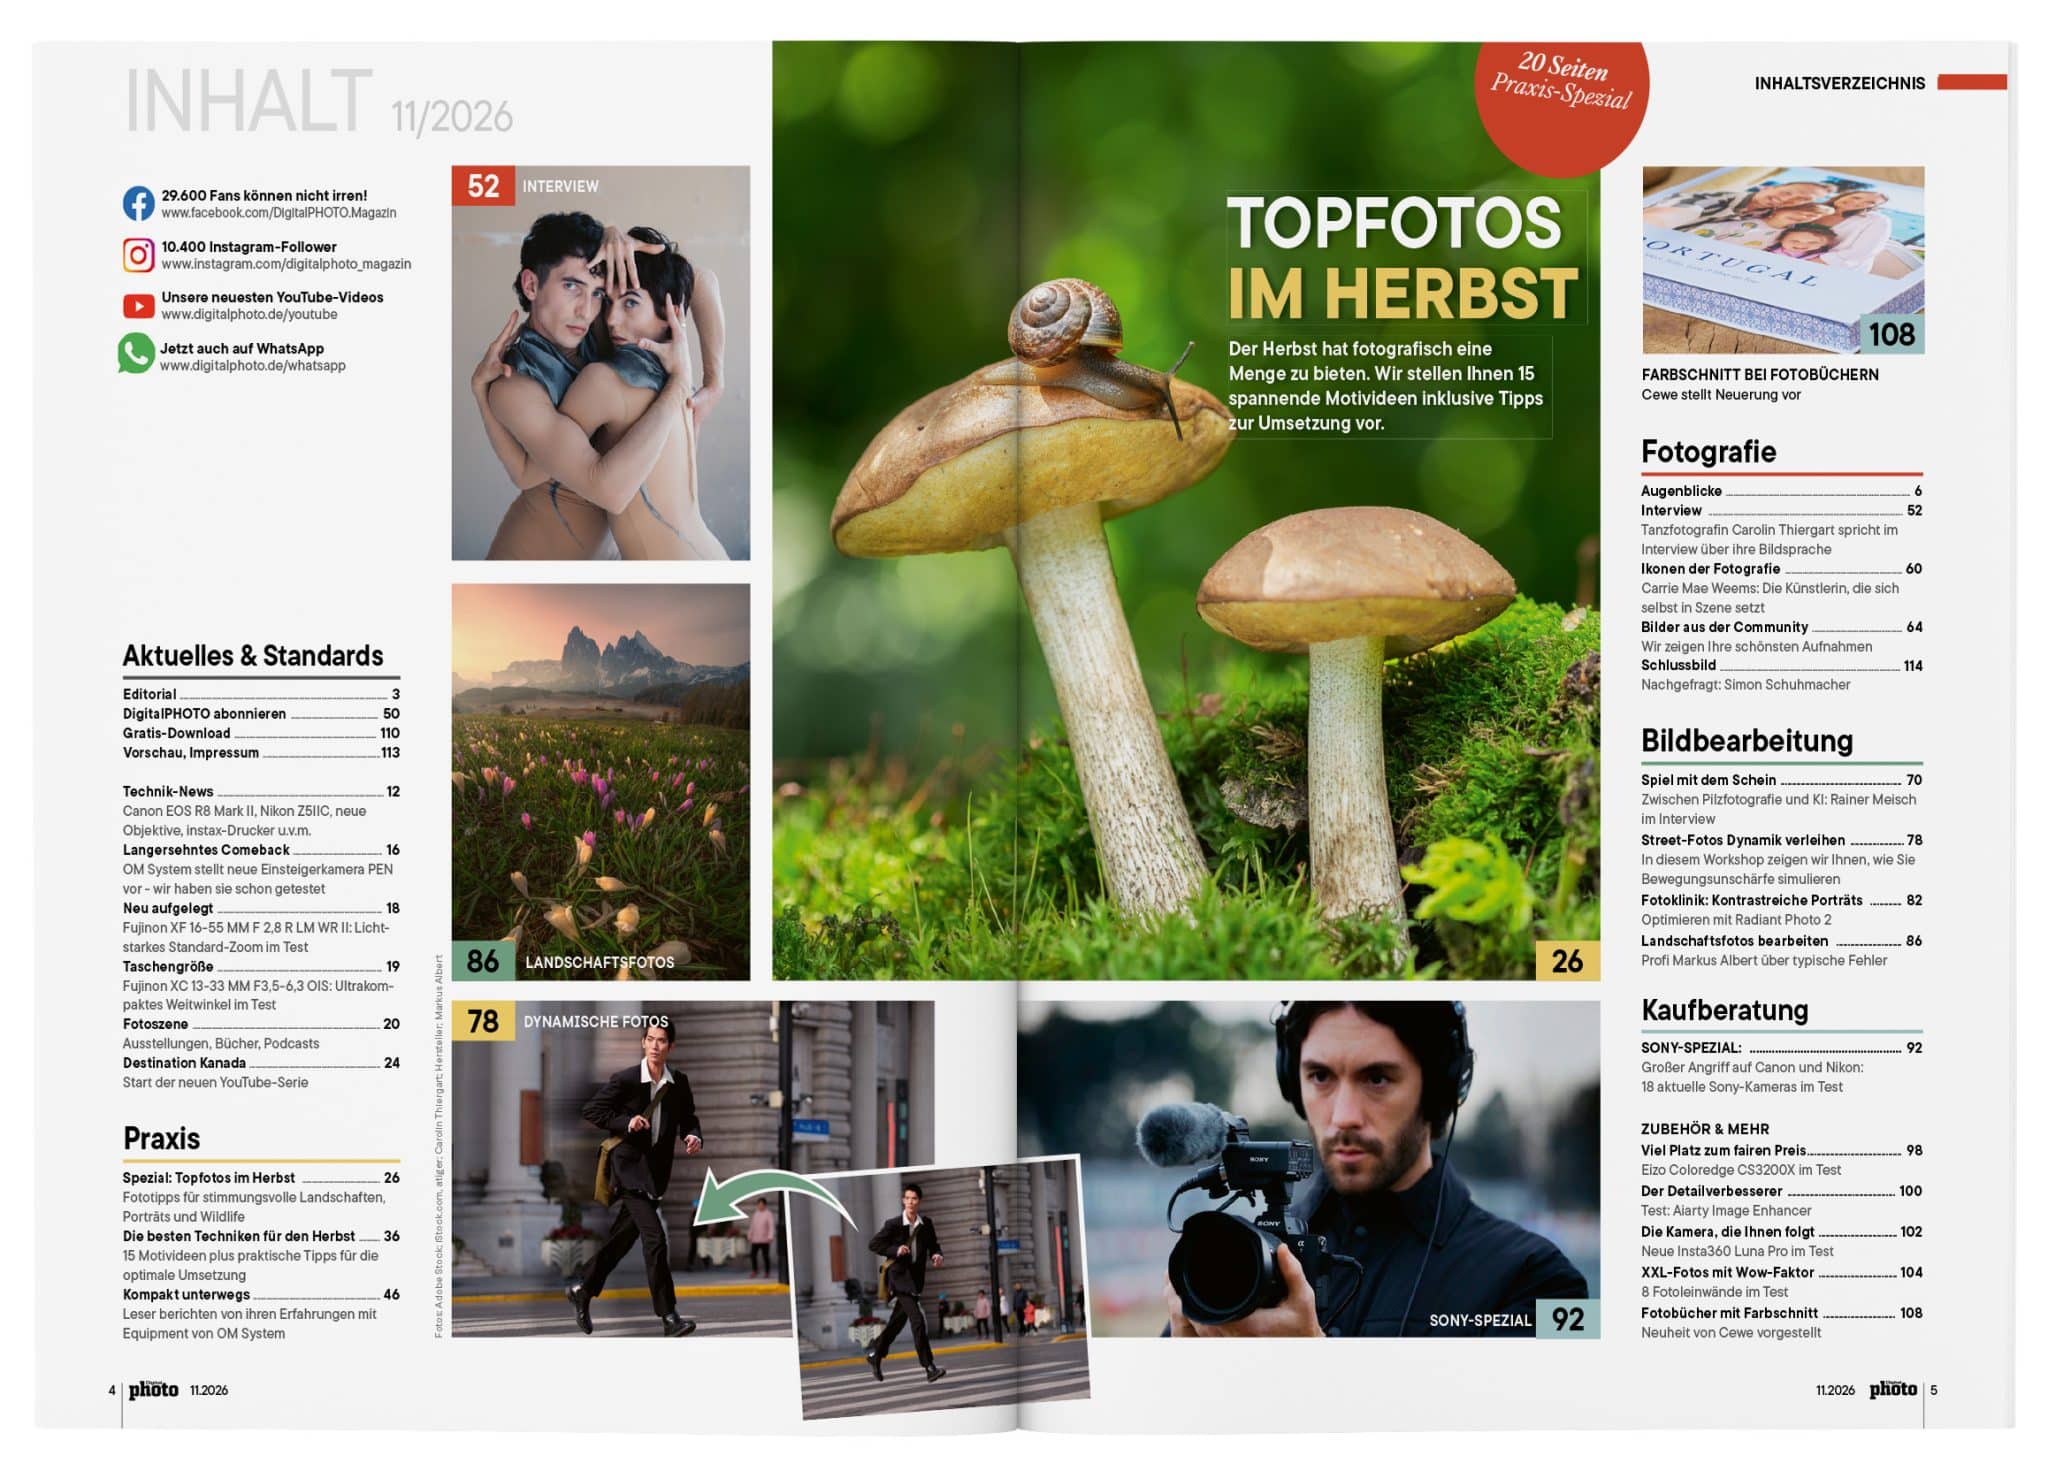
Task: Click the Landschaftsfotos mountain meadow photo
Action: tap(601, 781)
